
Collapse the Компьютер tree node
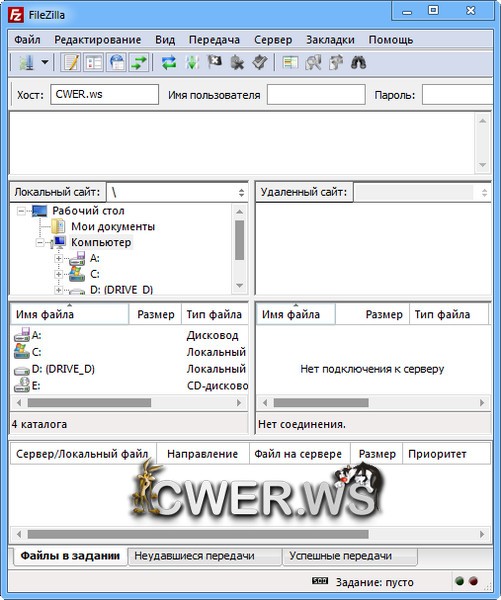pos(40,243)
